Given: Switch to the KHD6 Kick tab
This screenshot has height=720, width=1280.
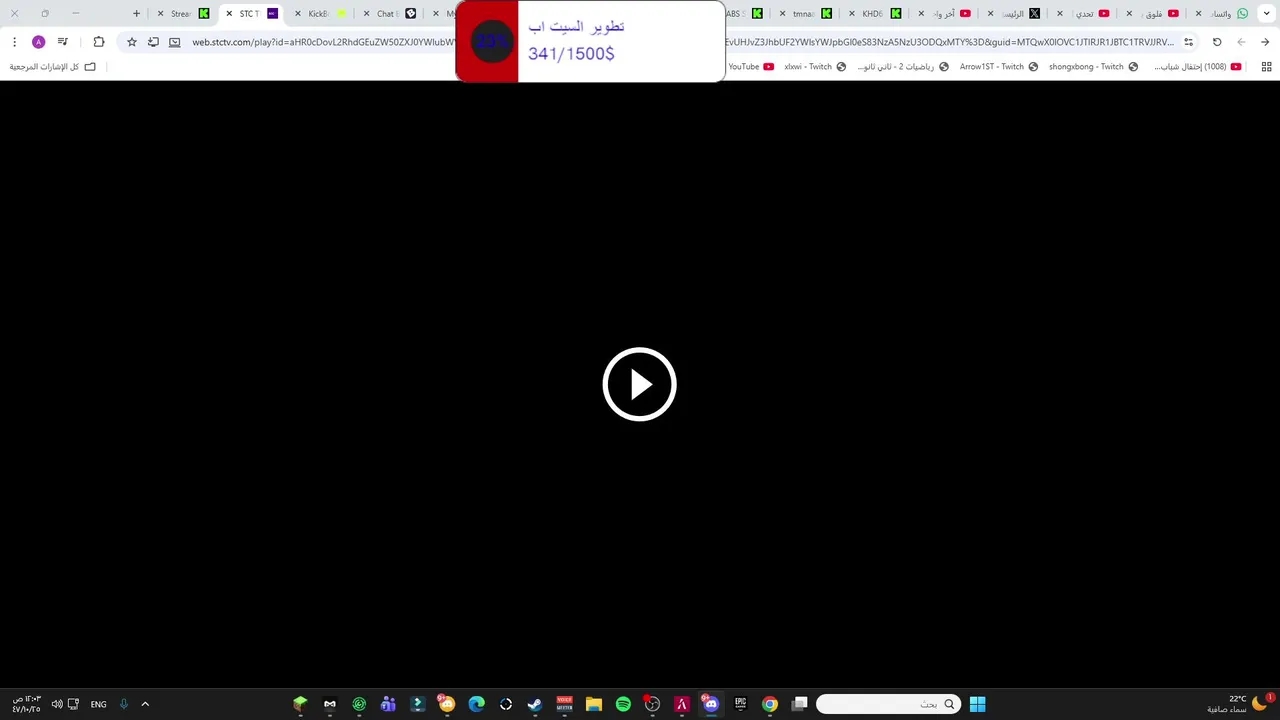Looking at the screenshot, I should click(874, 14).
